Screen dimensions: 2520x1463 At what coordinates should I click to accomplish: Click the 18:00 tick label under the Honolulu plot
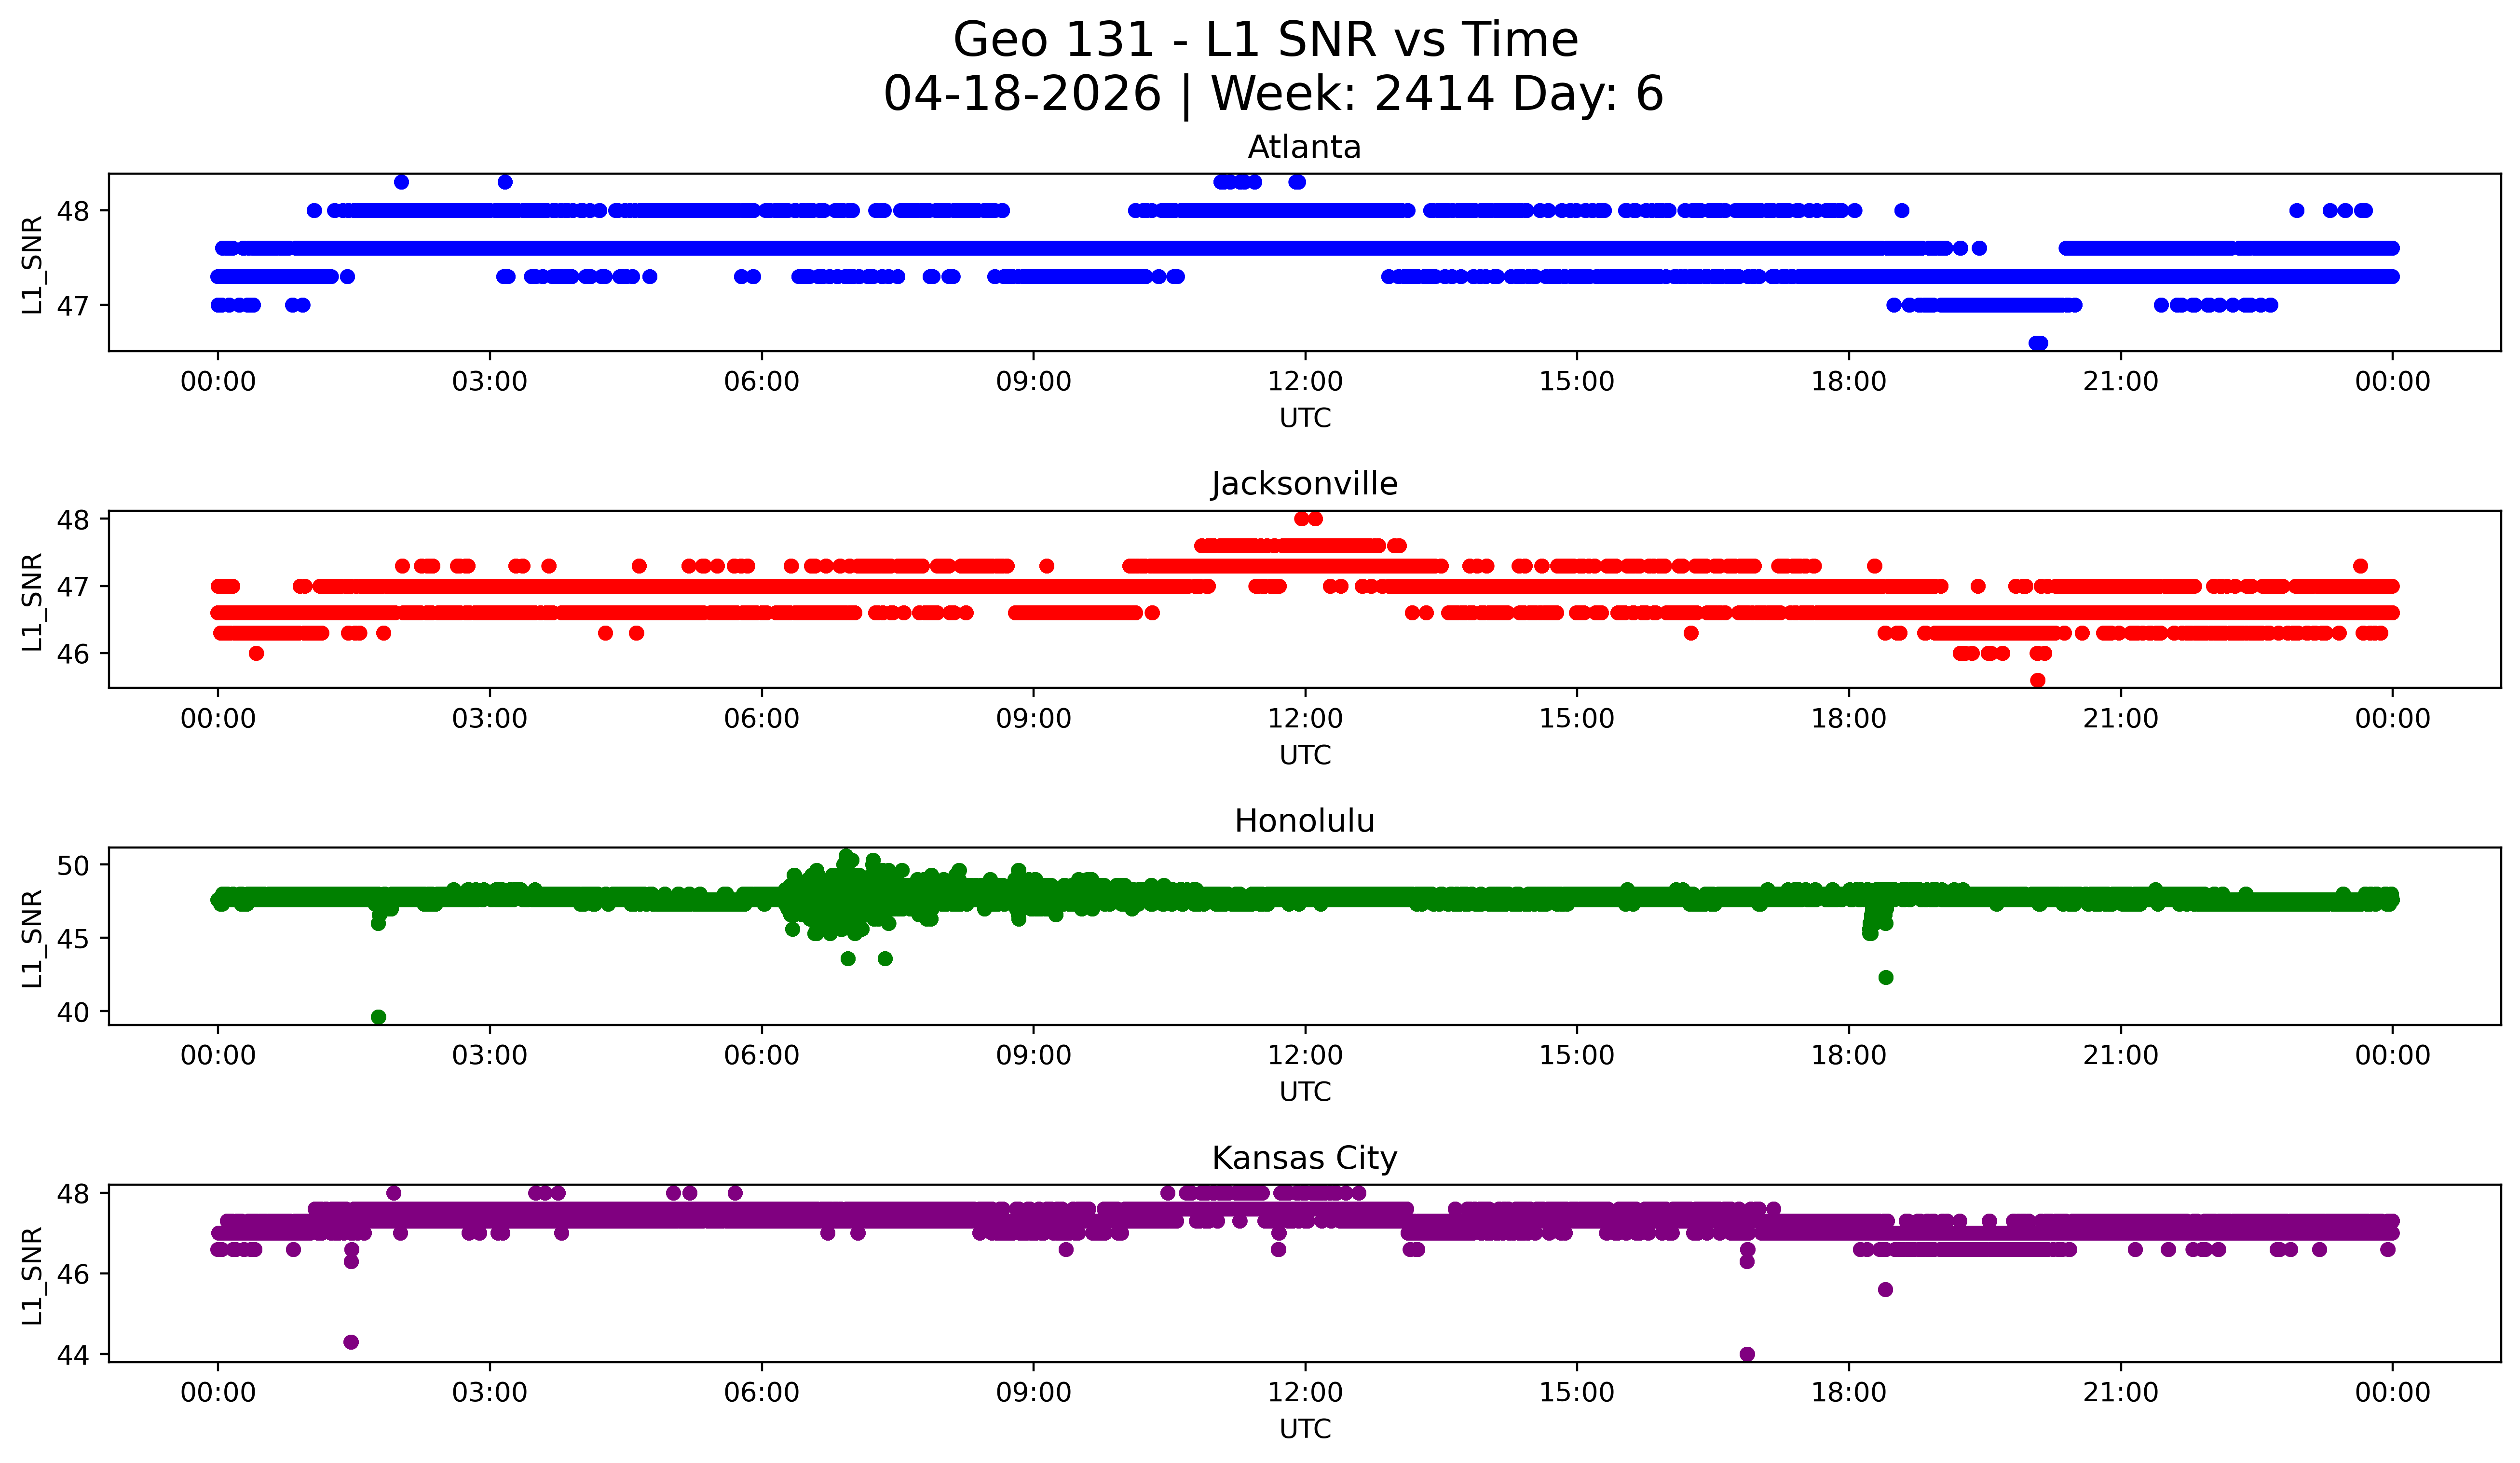coord(1848,1056)
